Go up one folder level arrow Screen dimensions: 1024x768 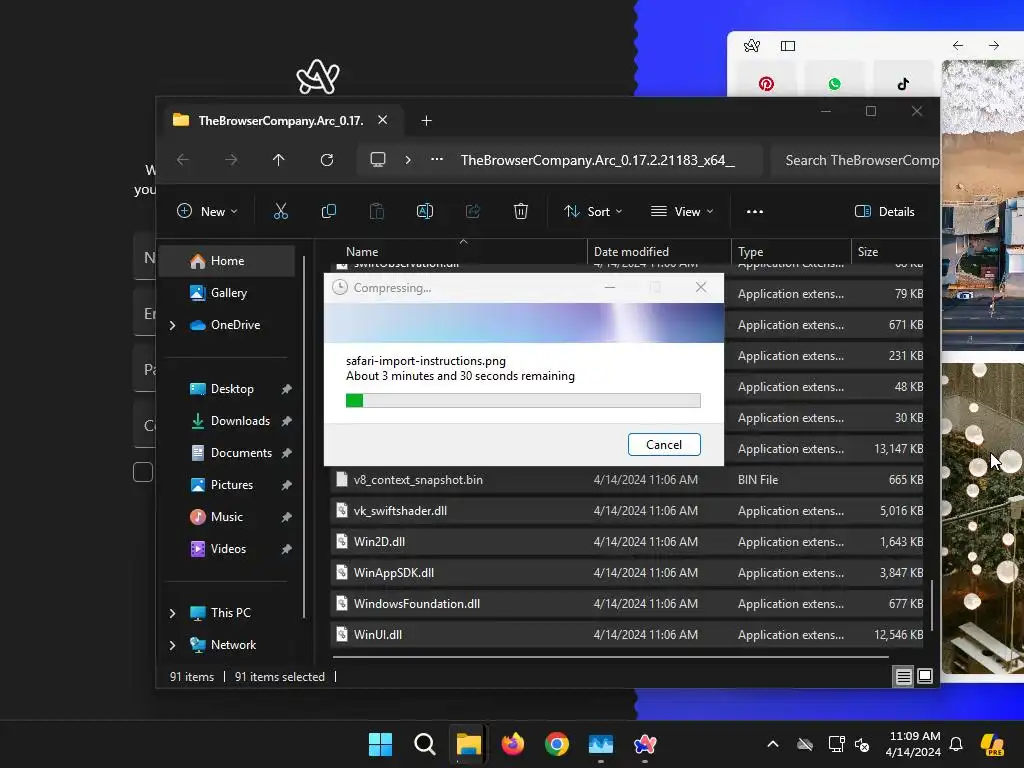tap(278, 160)
